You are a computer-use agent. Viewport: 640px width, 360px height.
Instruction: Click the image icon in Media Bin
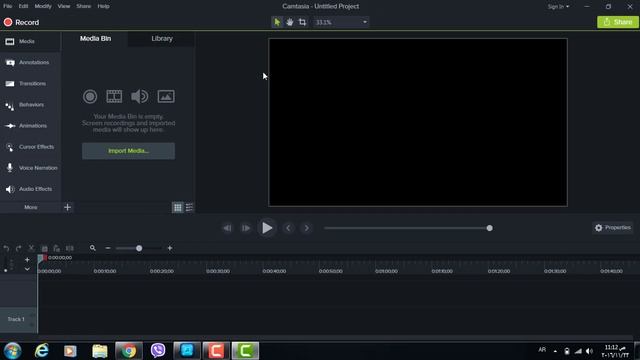click(166, 96)
